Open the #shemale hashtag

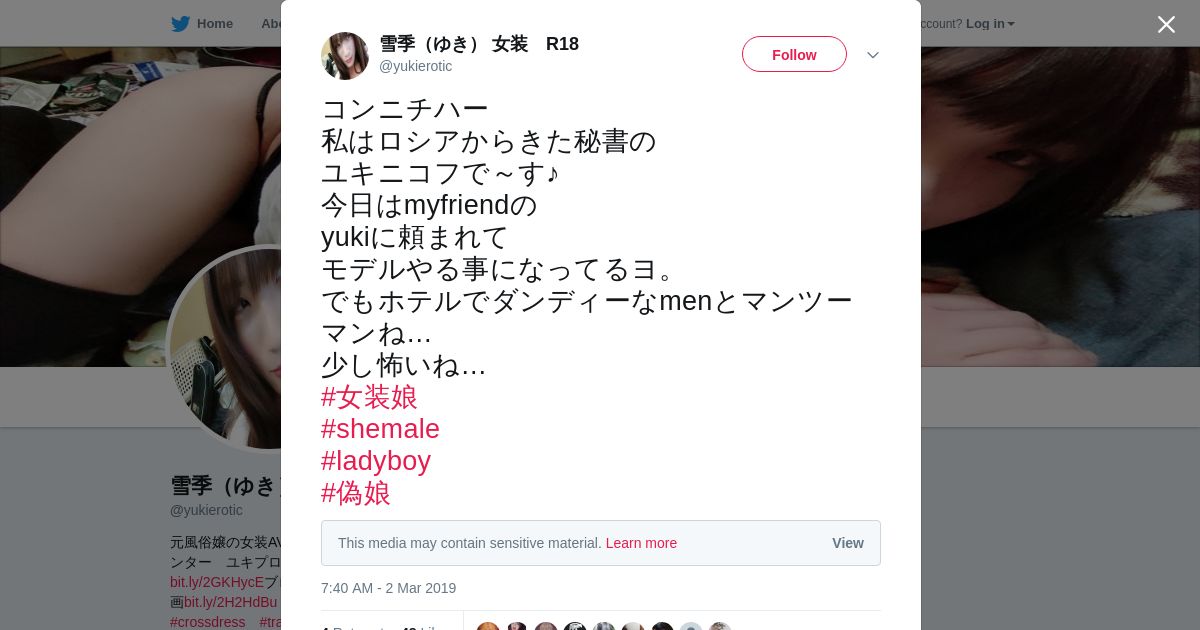(380, 429)
